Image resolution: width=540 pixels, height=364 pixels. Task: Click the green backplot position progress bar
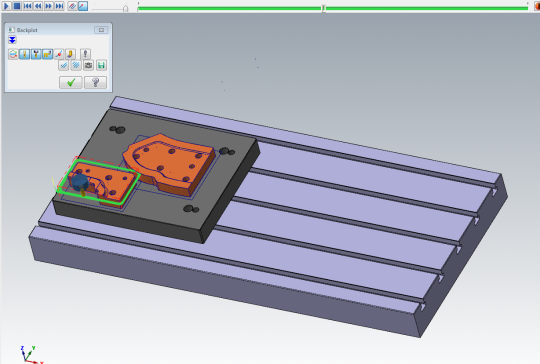pos(333,8)
